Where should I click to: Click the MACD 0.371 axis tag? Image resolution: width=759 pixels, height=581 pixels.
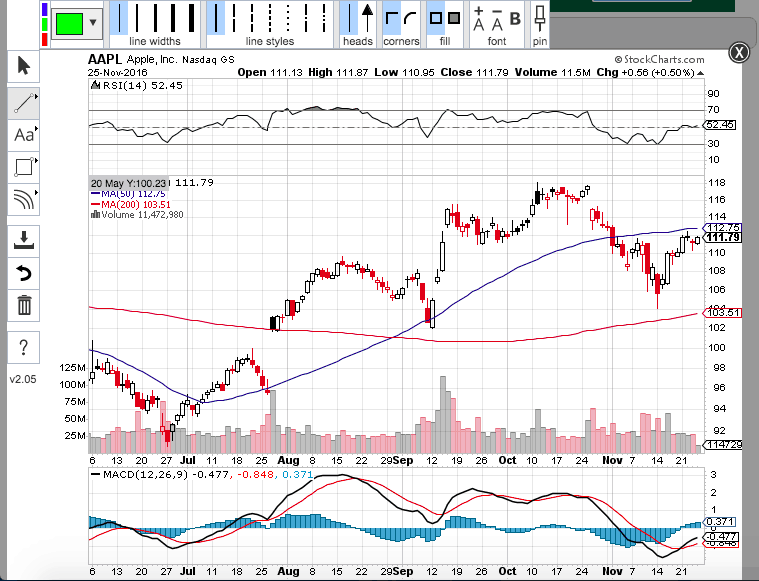[x=720, y=522]
